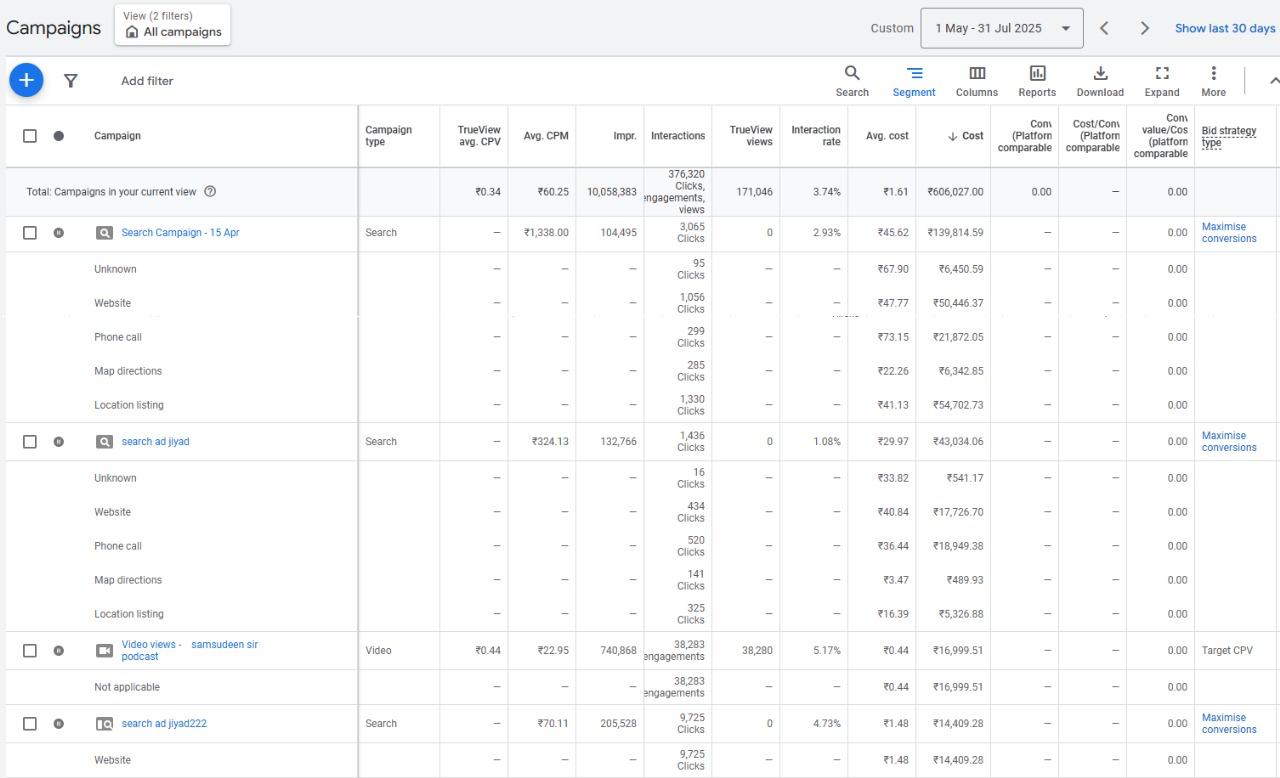
Task: Go to next date range
Action: tap(1145, 28)
